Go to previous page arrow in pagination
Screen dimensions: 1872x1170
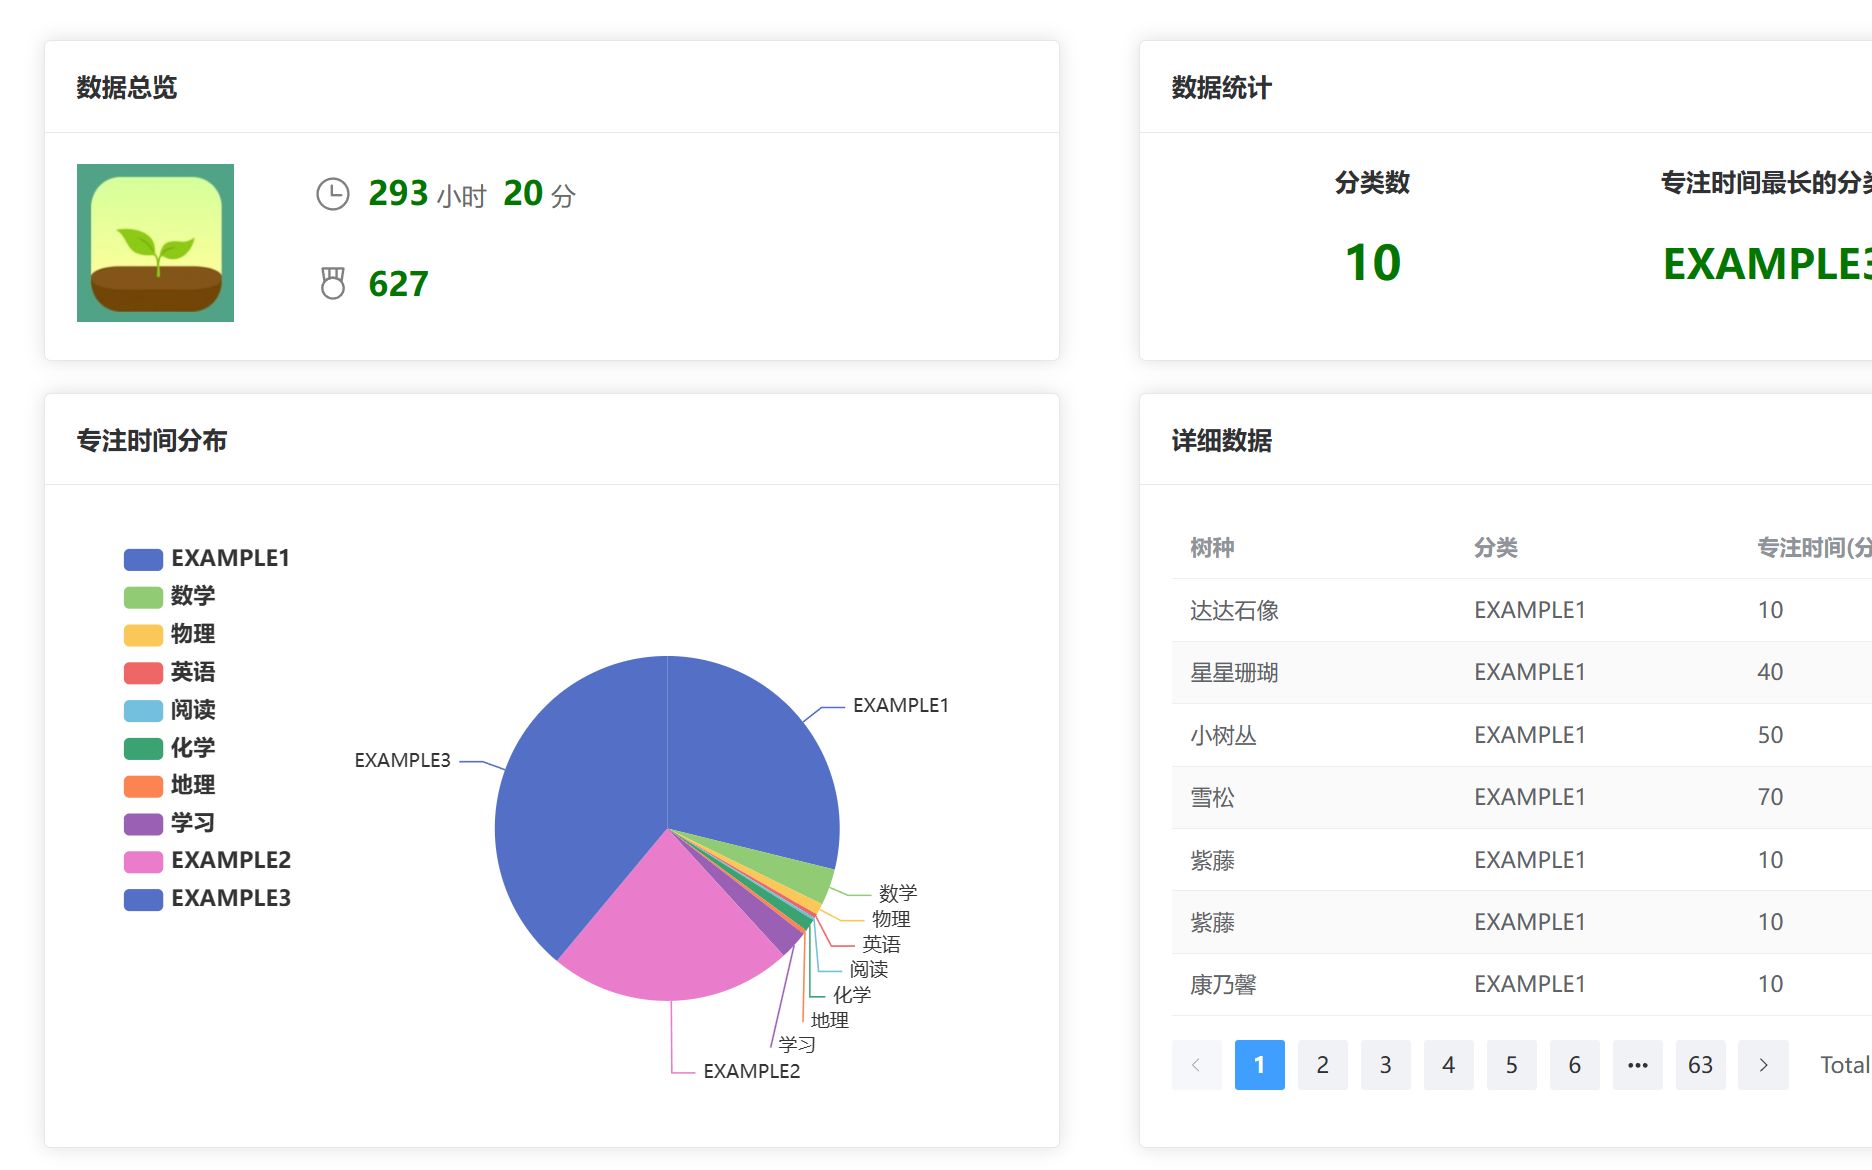click(1196, 1065)
